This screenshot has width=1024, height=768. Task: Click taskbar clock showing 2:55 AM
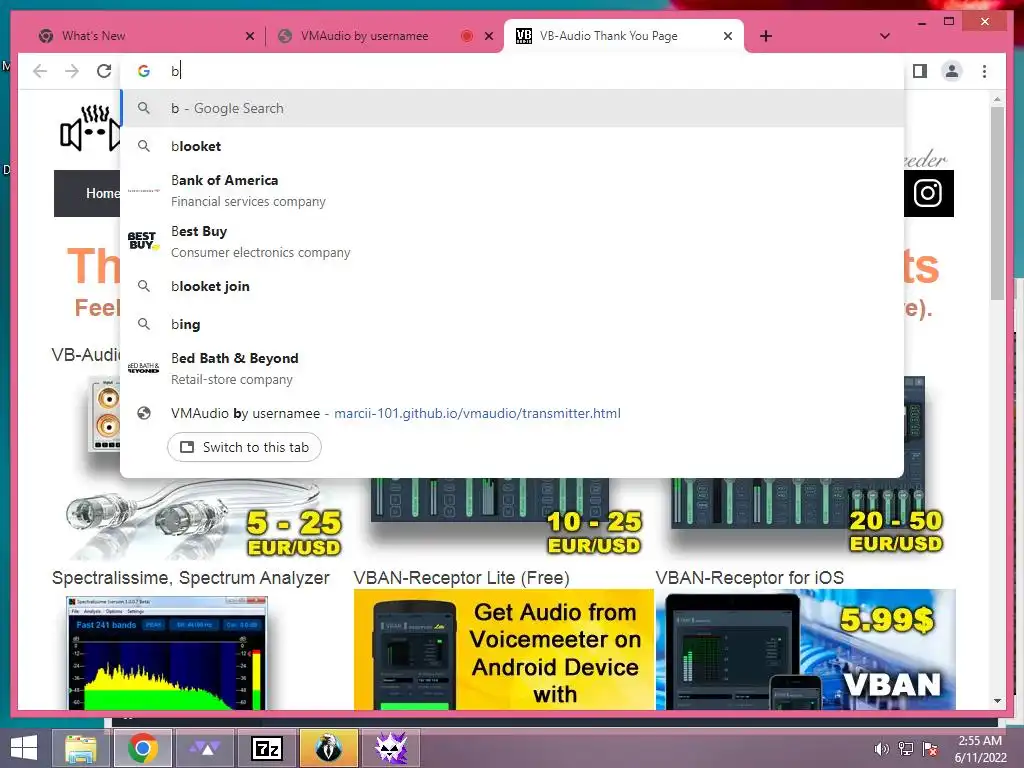coord(980,749)
